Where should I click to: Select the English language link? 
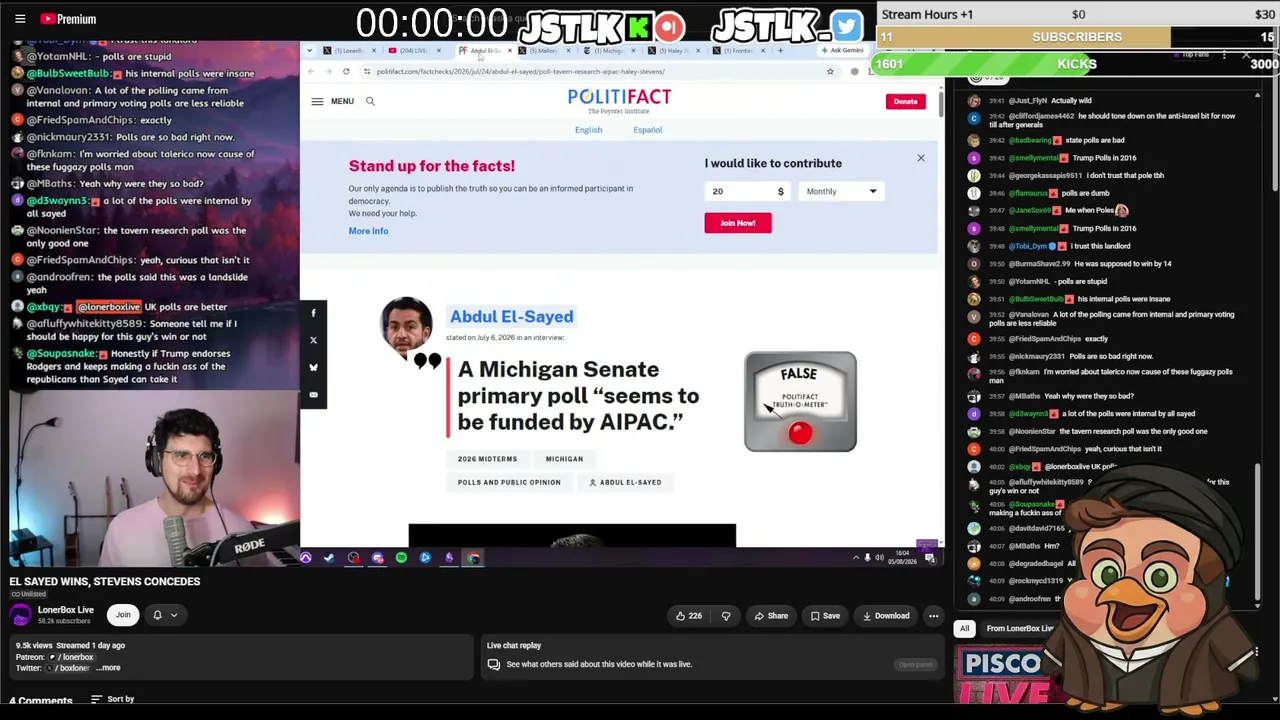(x=588, y=130)
